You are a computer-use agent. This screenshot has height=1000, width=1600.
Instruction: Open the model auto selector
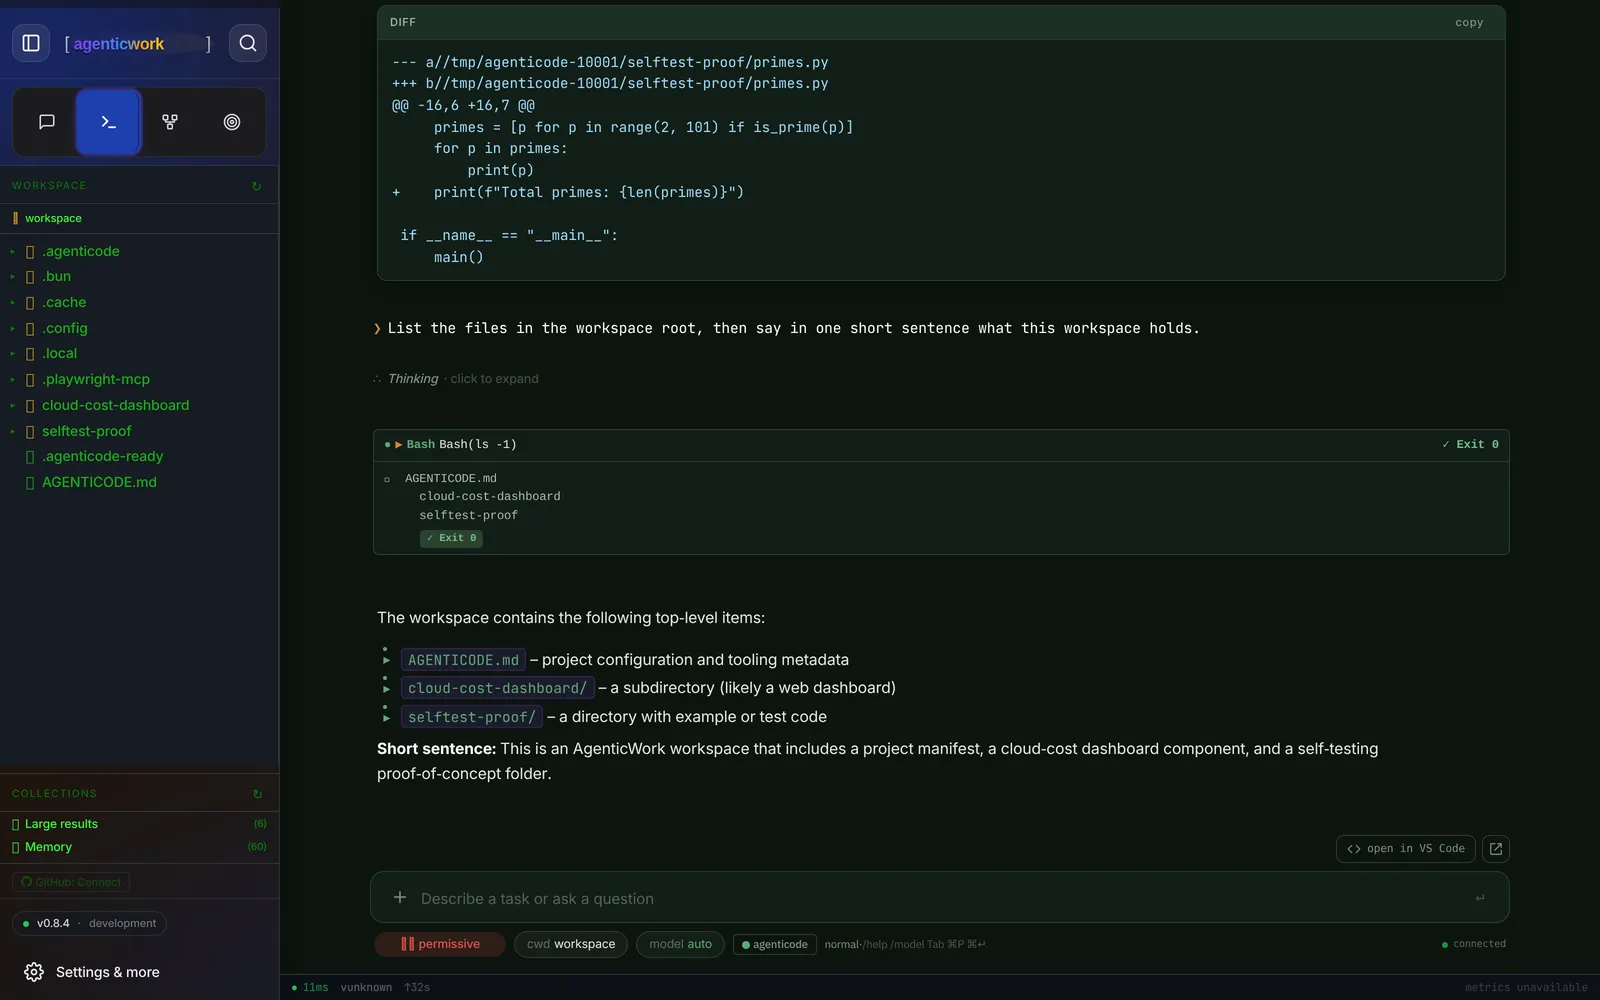[x=680, y=944]
